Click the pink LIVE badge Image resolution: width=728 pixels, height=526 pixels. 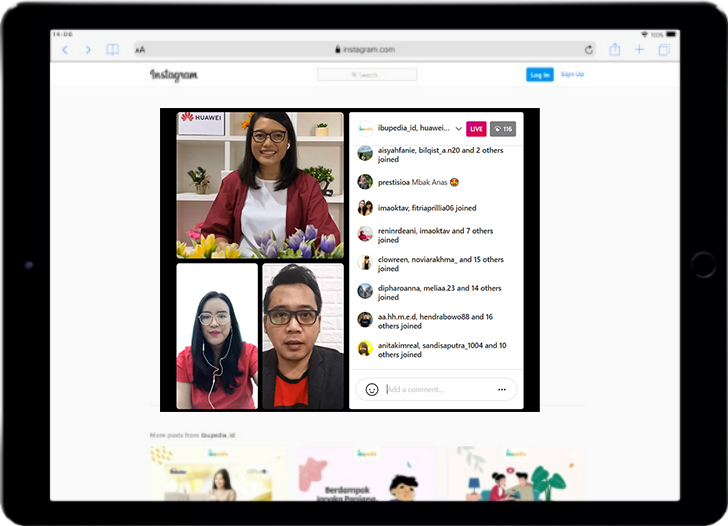[x=476, y=129]
